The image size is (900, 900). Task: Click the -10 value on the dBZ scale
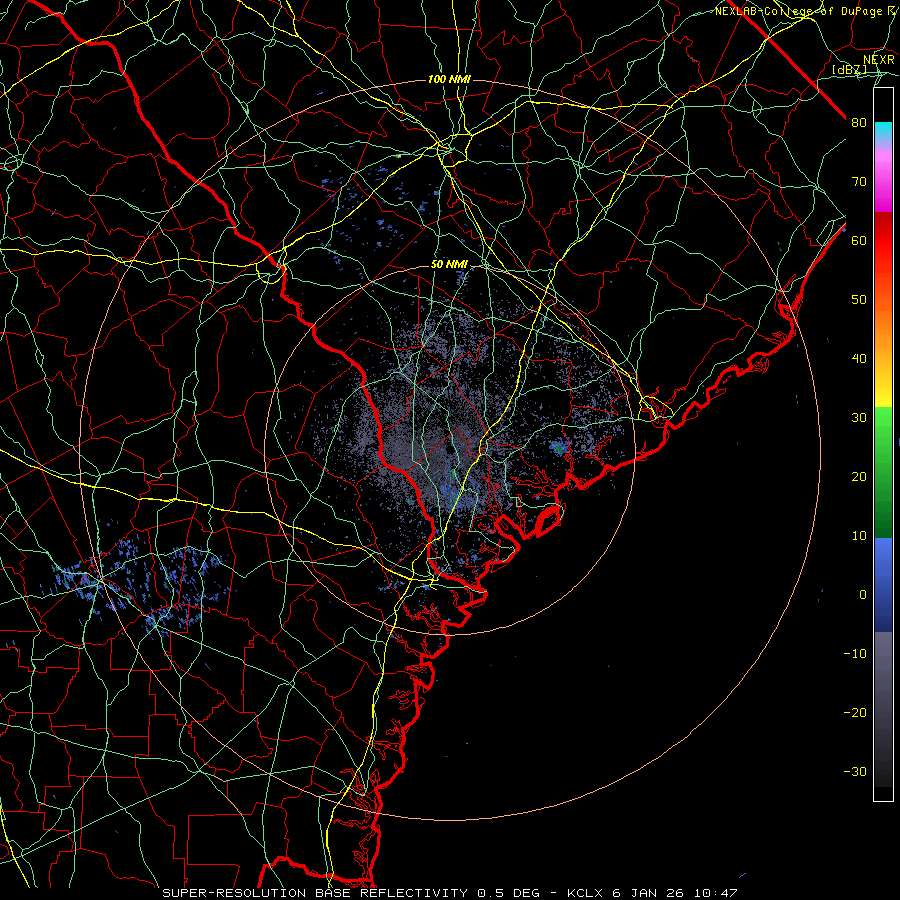pos(855,654)
